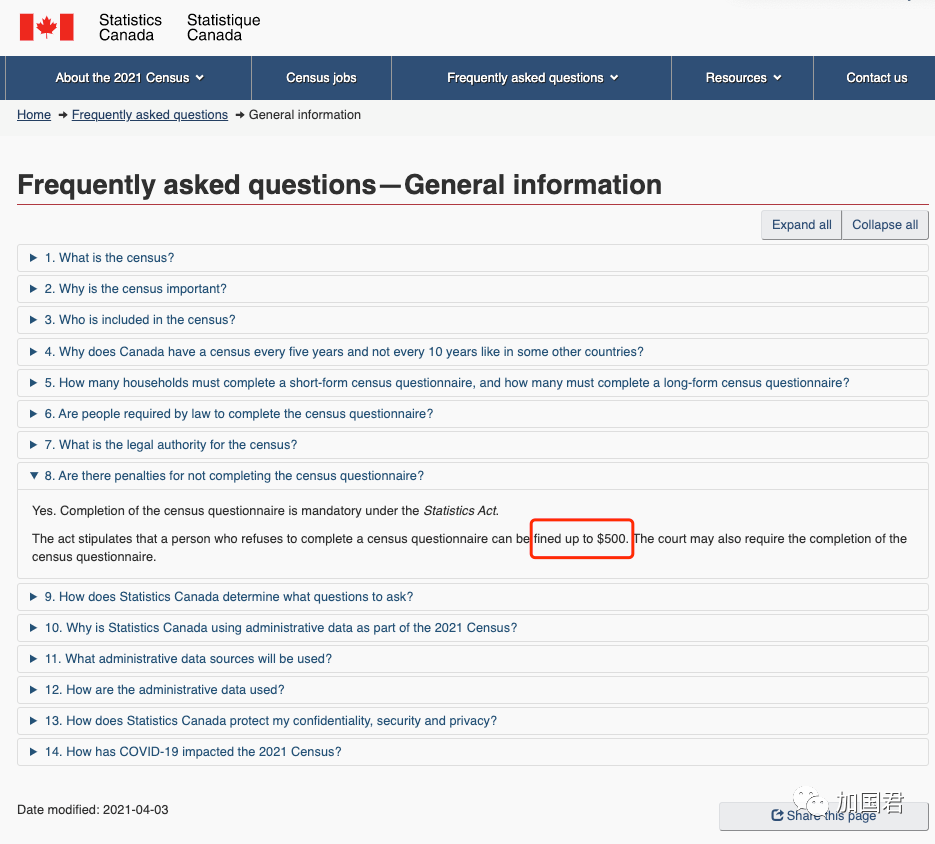935x844 pixels.
Task: Click the Home breadcrumb link
Action: (x=34, y=115)
